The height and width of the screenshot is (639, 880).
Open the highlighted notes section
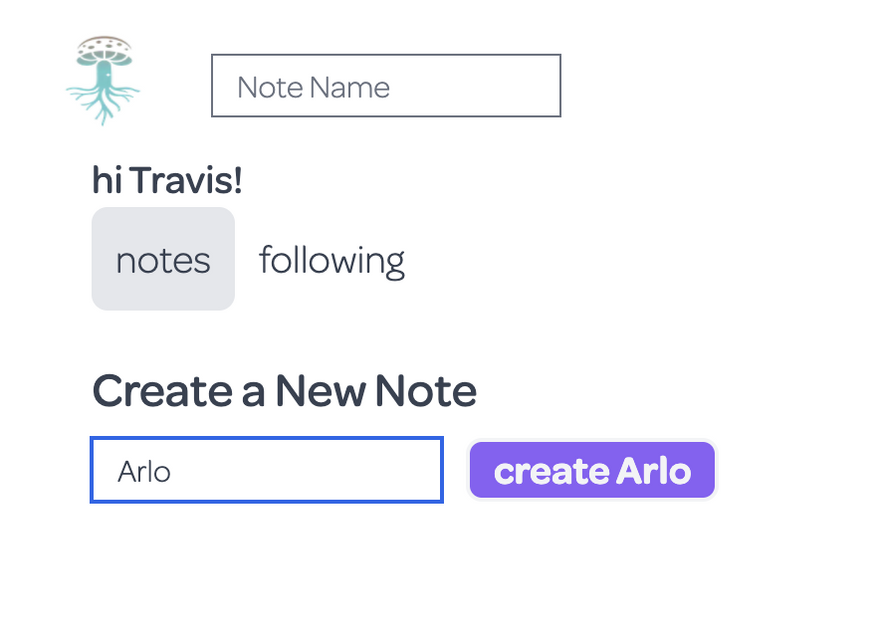pyautogui.click(x=163, y=259)
